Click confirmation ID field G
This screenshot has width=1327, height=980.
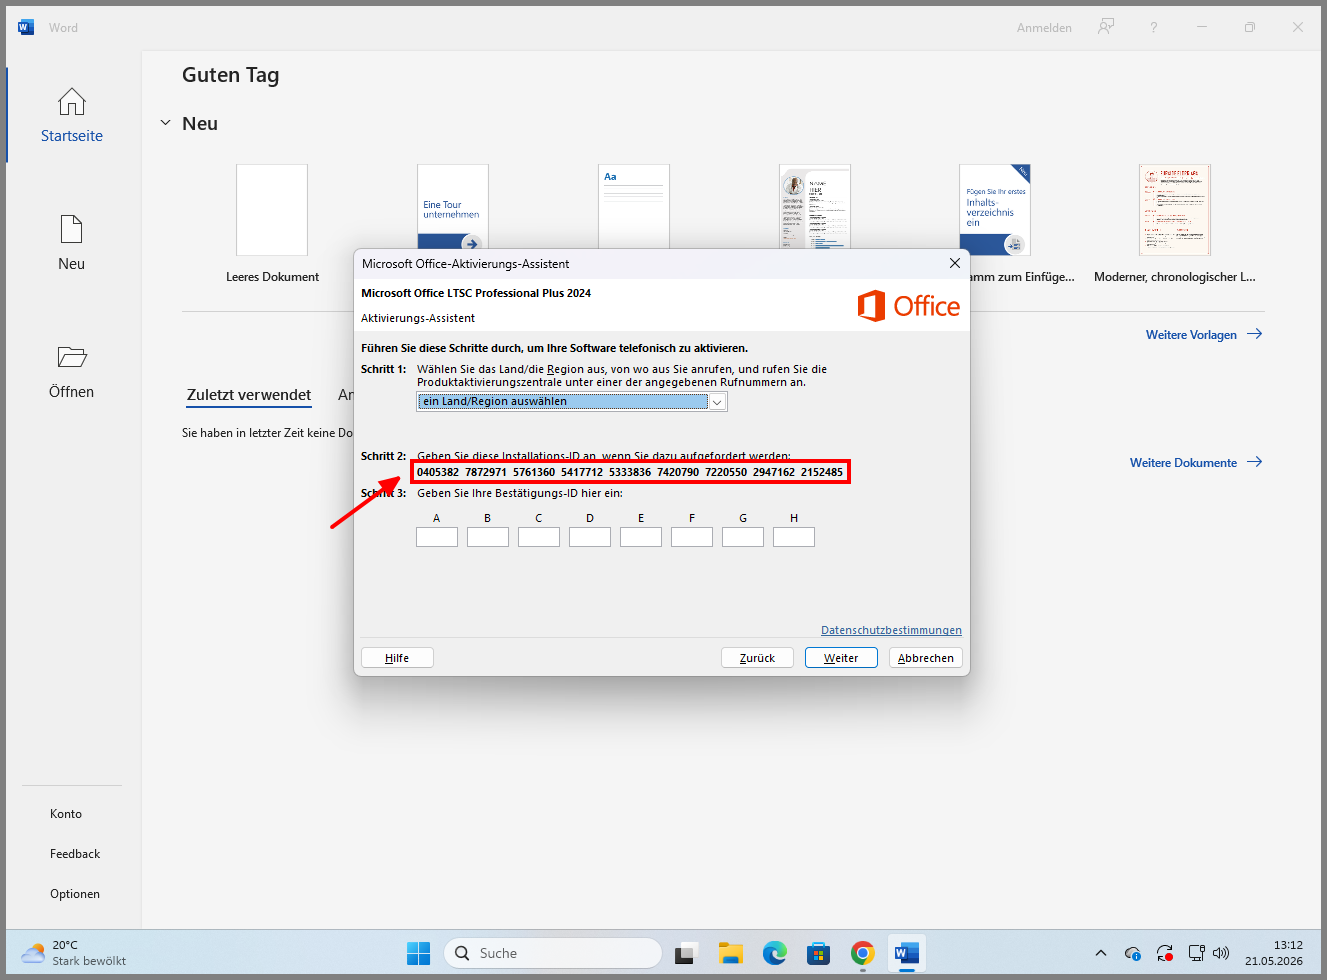743,537
